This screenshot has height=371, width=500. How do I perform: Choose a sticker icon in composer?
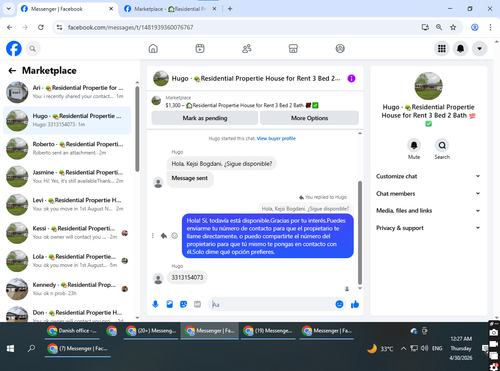[183, 304]
